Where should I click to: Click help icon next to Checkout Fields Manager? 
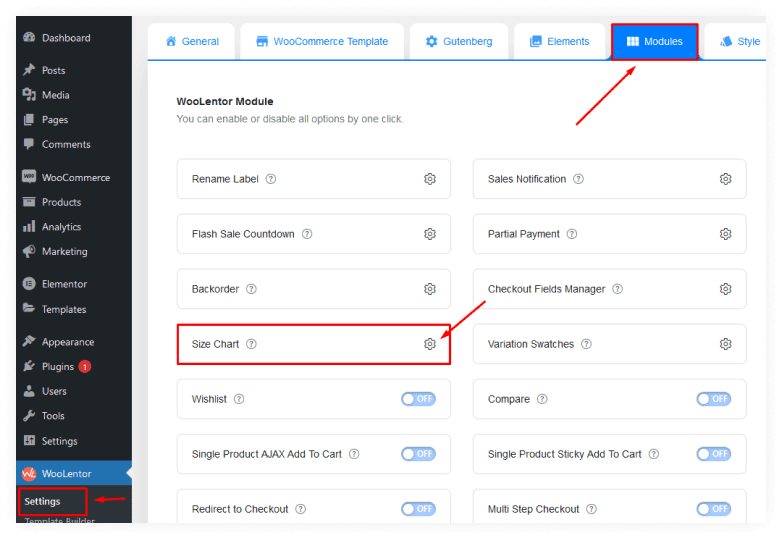click(617, 289)
